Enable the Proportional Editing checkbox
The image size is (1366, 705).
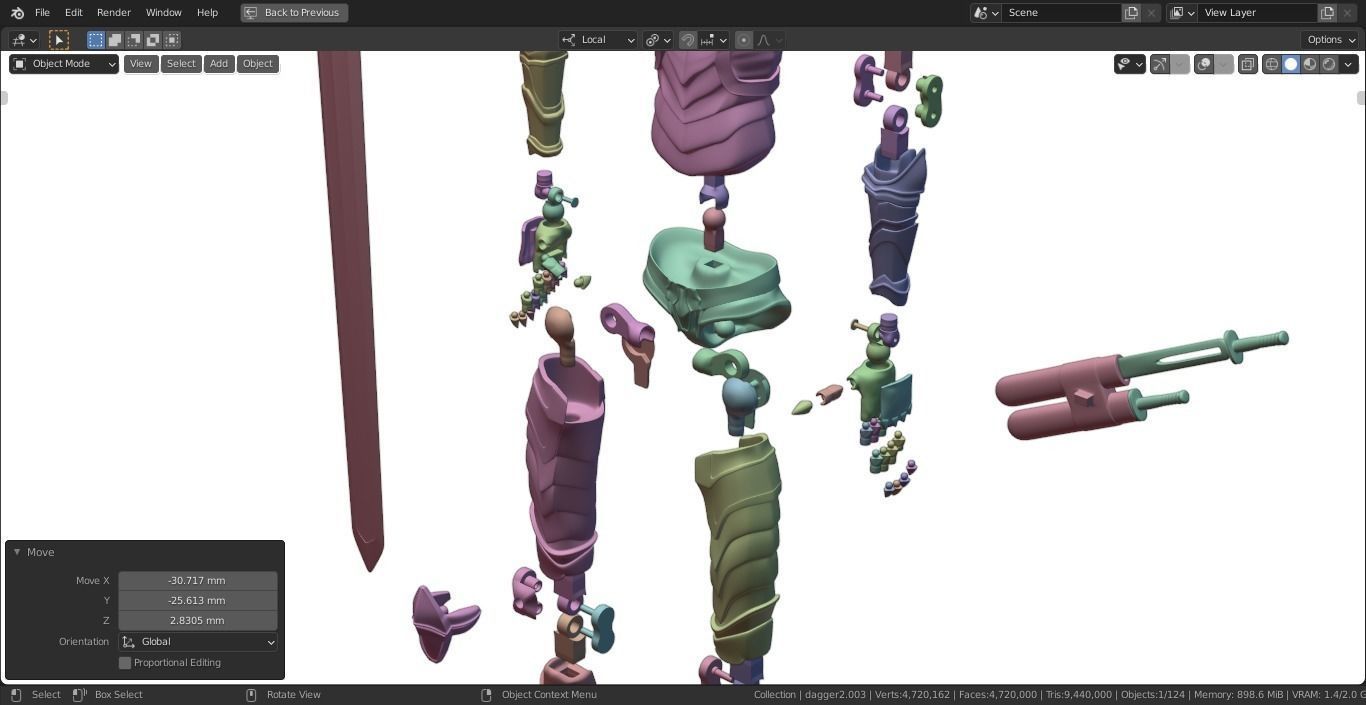(x=125, y=663)
